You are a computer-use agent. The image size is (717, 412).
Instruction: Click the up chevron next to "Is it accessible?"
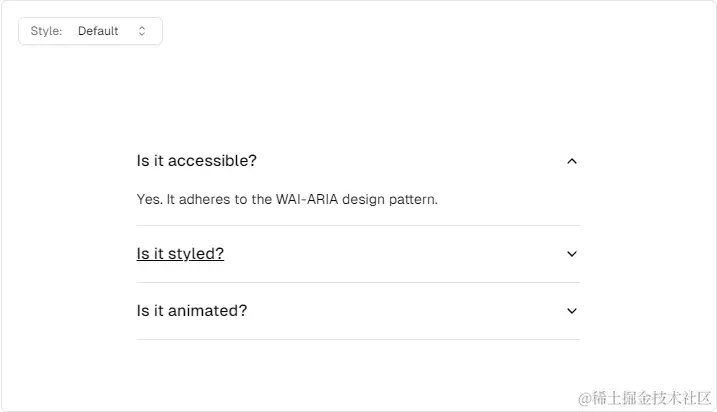pos(572,161)
